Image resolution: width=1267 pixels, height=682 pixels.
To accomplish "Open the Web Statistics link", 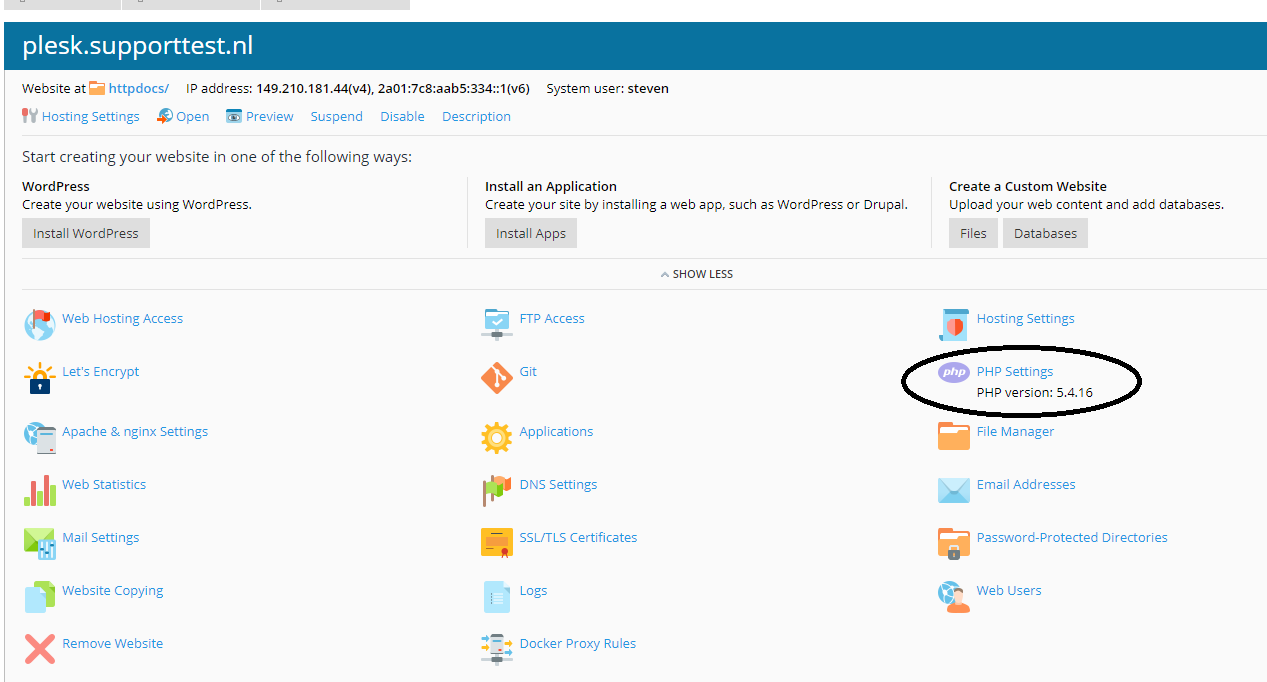I will 104,484.
